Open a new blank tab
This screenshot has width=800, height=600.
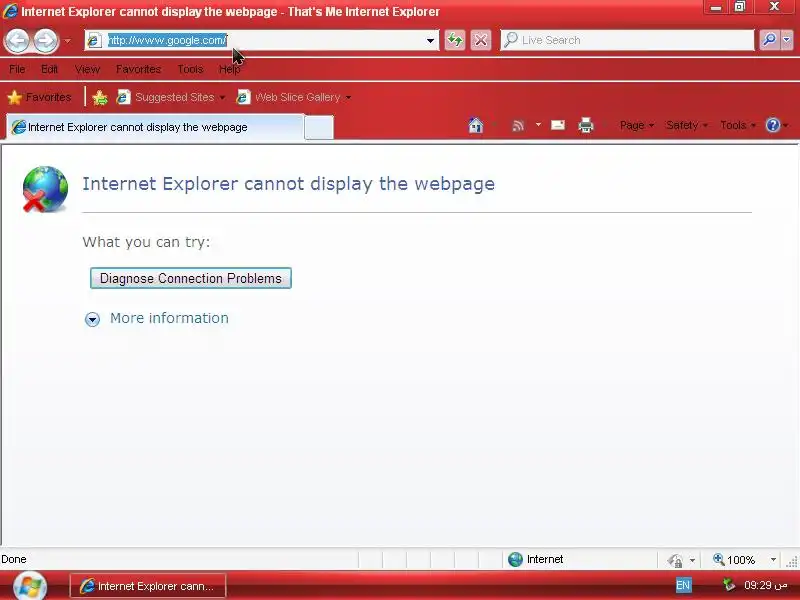(319, 128)
